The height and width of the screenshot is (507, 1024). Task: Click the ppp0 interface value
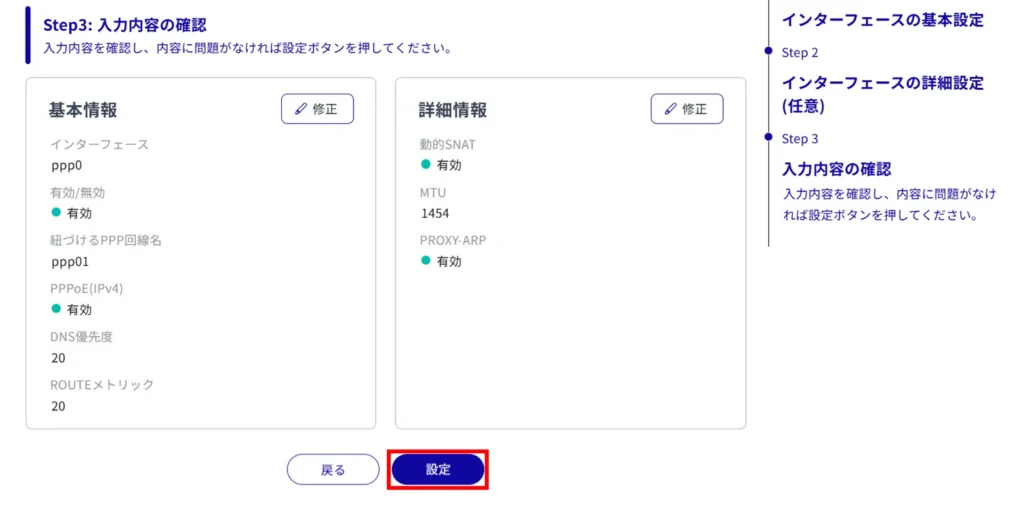(66, 165)
